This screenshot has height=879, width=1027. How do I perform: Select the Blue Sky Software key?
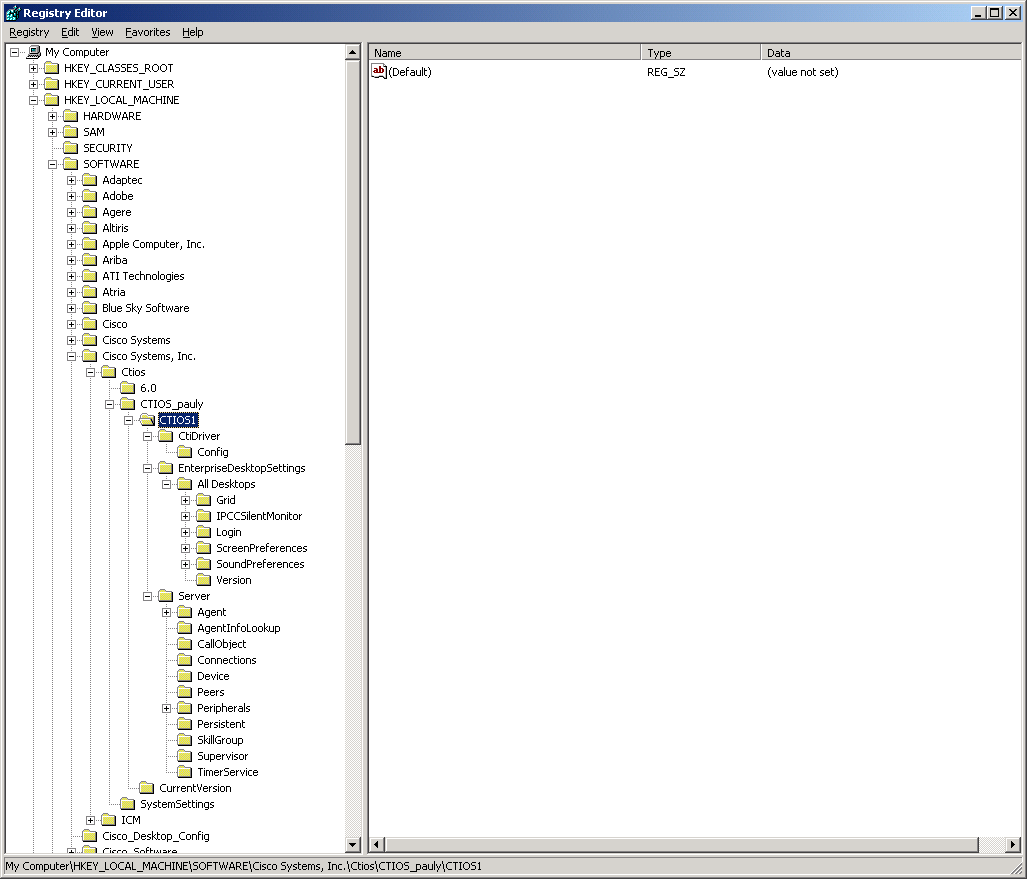point(145,309)
